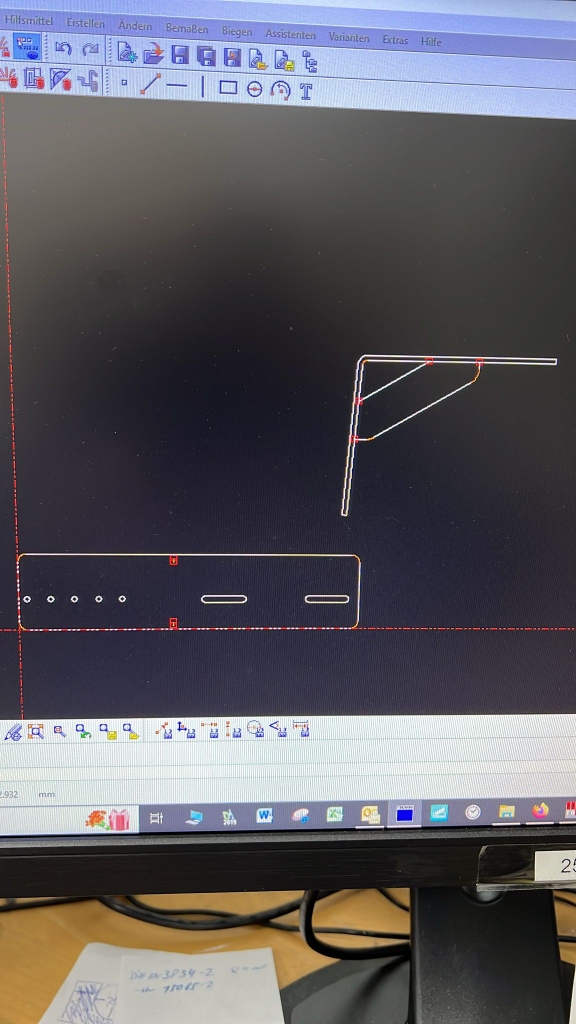Viewport: 576px width, 1024px height.
Task: Open Word from the taskbar
Action: [x=264, y=815]
